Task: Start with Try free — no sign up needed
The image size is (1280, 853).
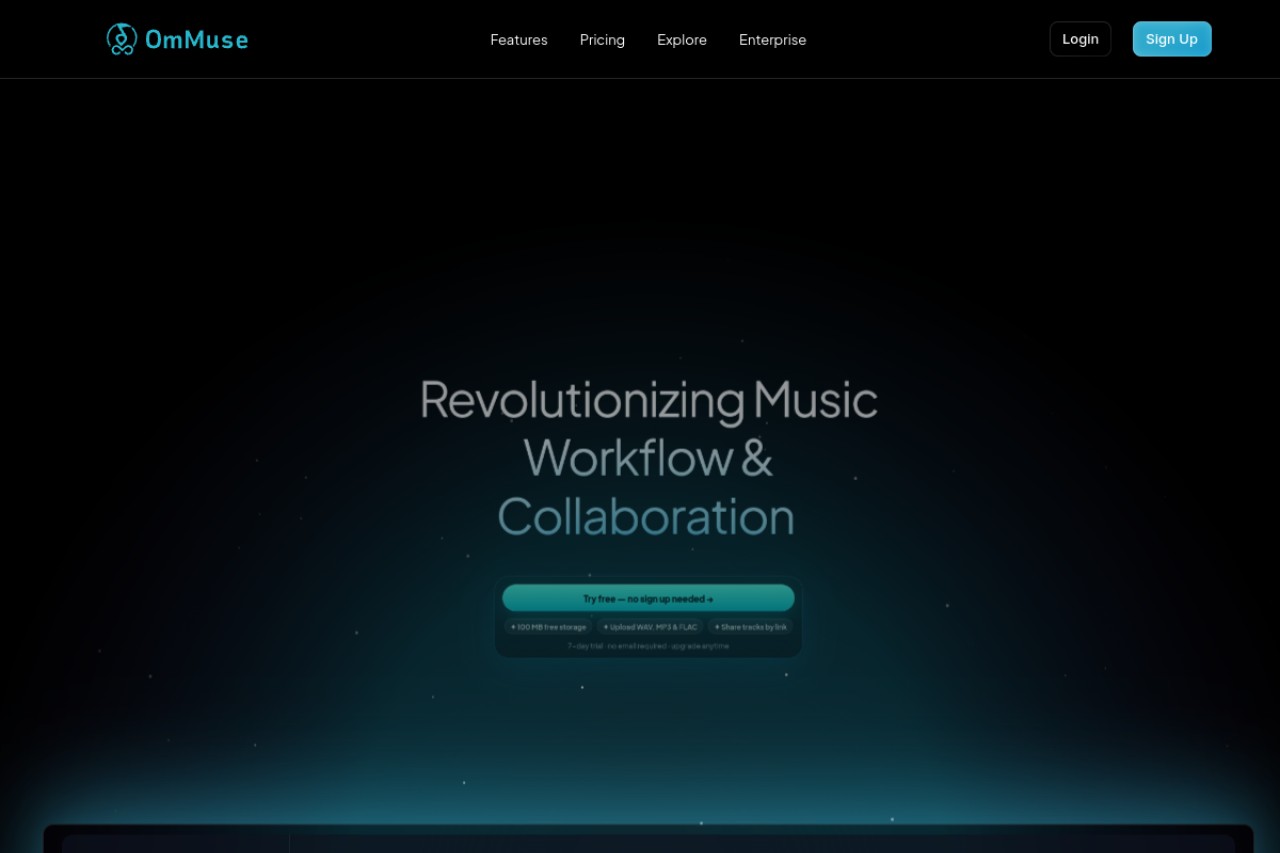Action: [648, 598]
